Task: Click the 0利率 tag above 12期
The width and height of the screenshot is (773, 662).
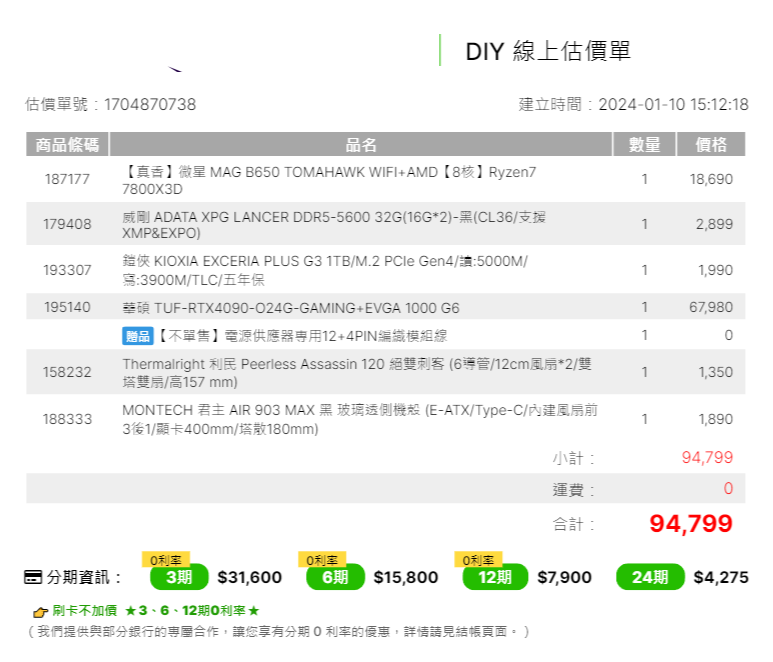Action: click(x=478, y=560)
